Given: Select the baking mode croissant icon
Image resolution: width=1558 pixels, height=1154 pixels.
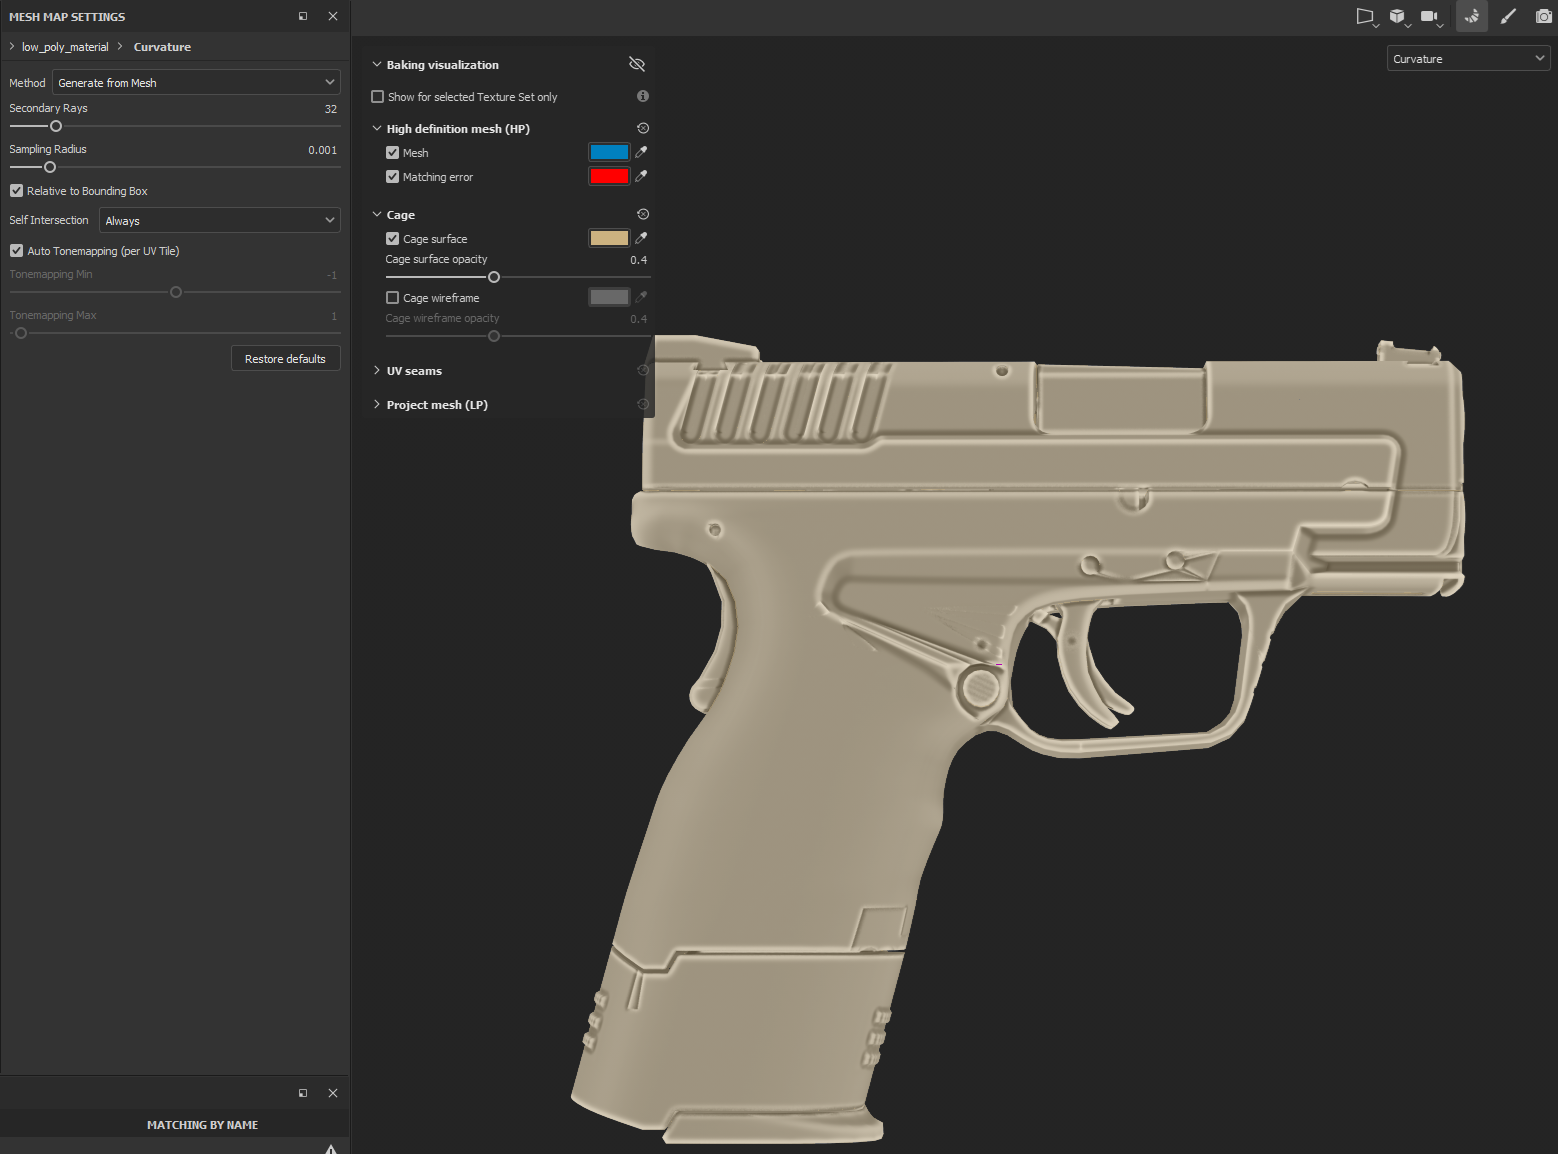Looking at the screenshot, I should pyautogui.click(x=1472, y=16).
